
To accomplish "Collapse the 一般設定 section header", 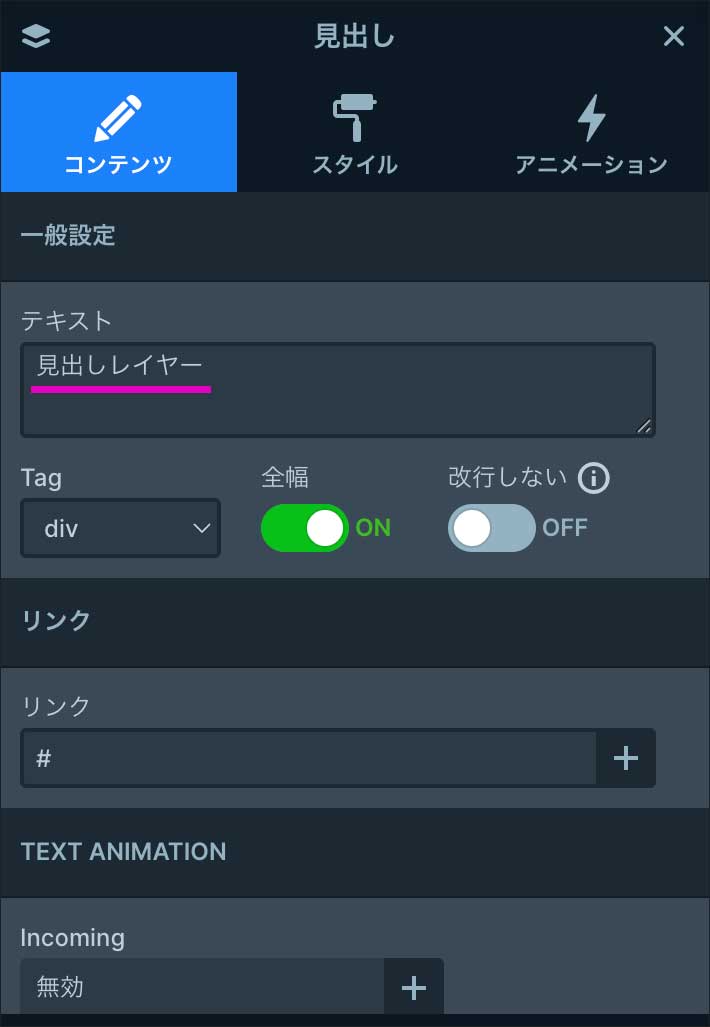I will pyautogui.click(x=355, y=236).
